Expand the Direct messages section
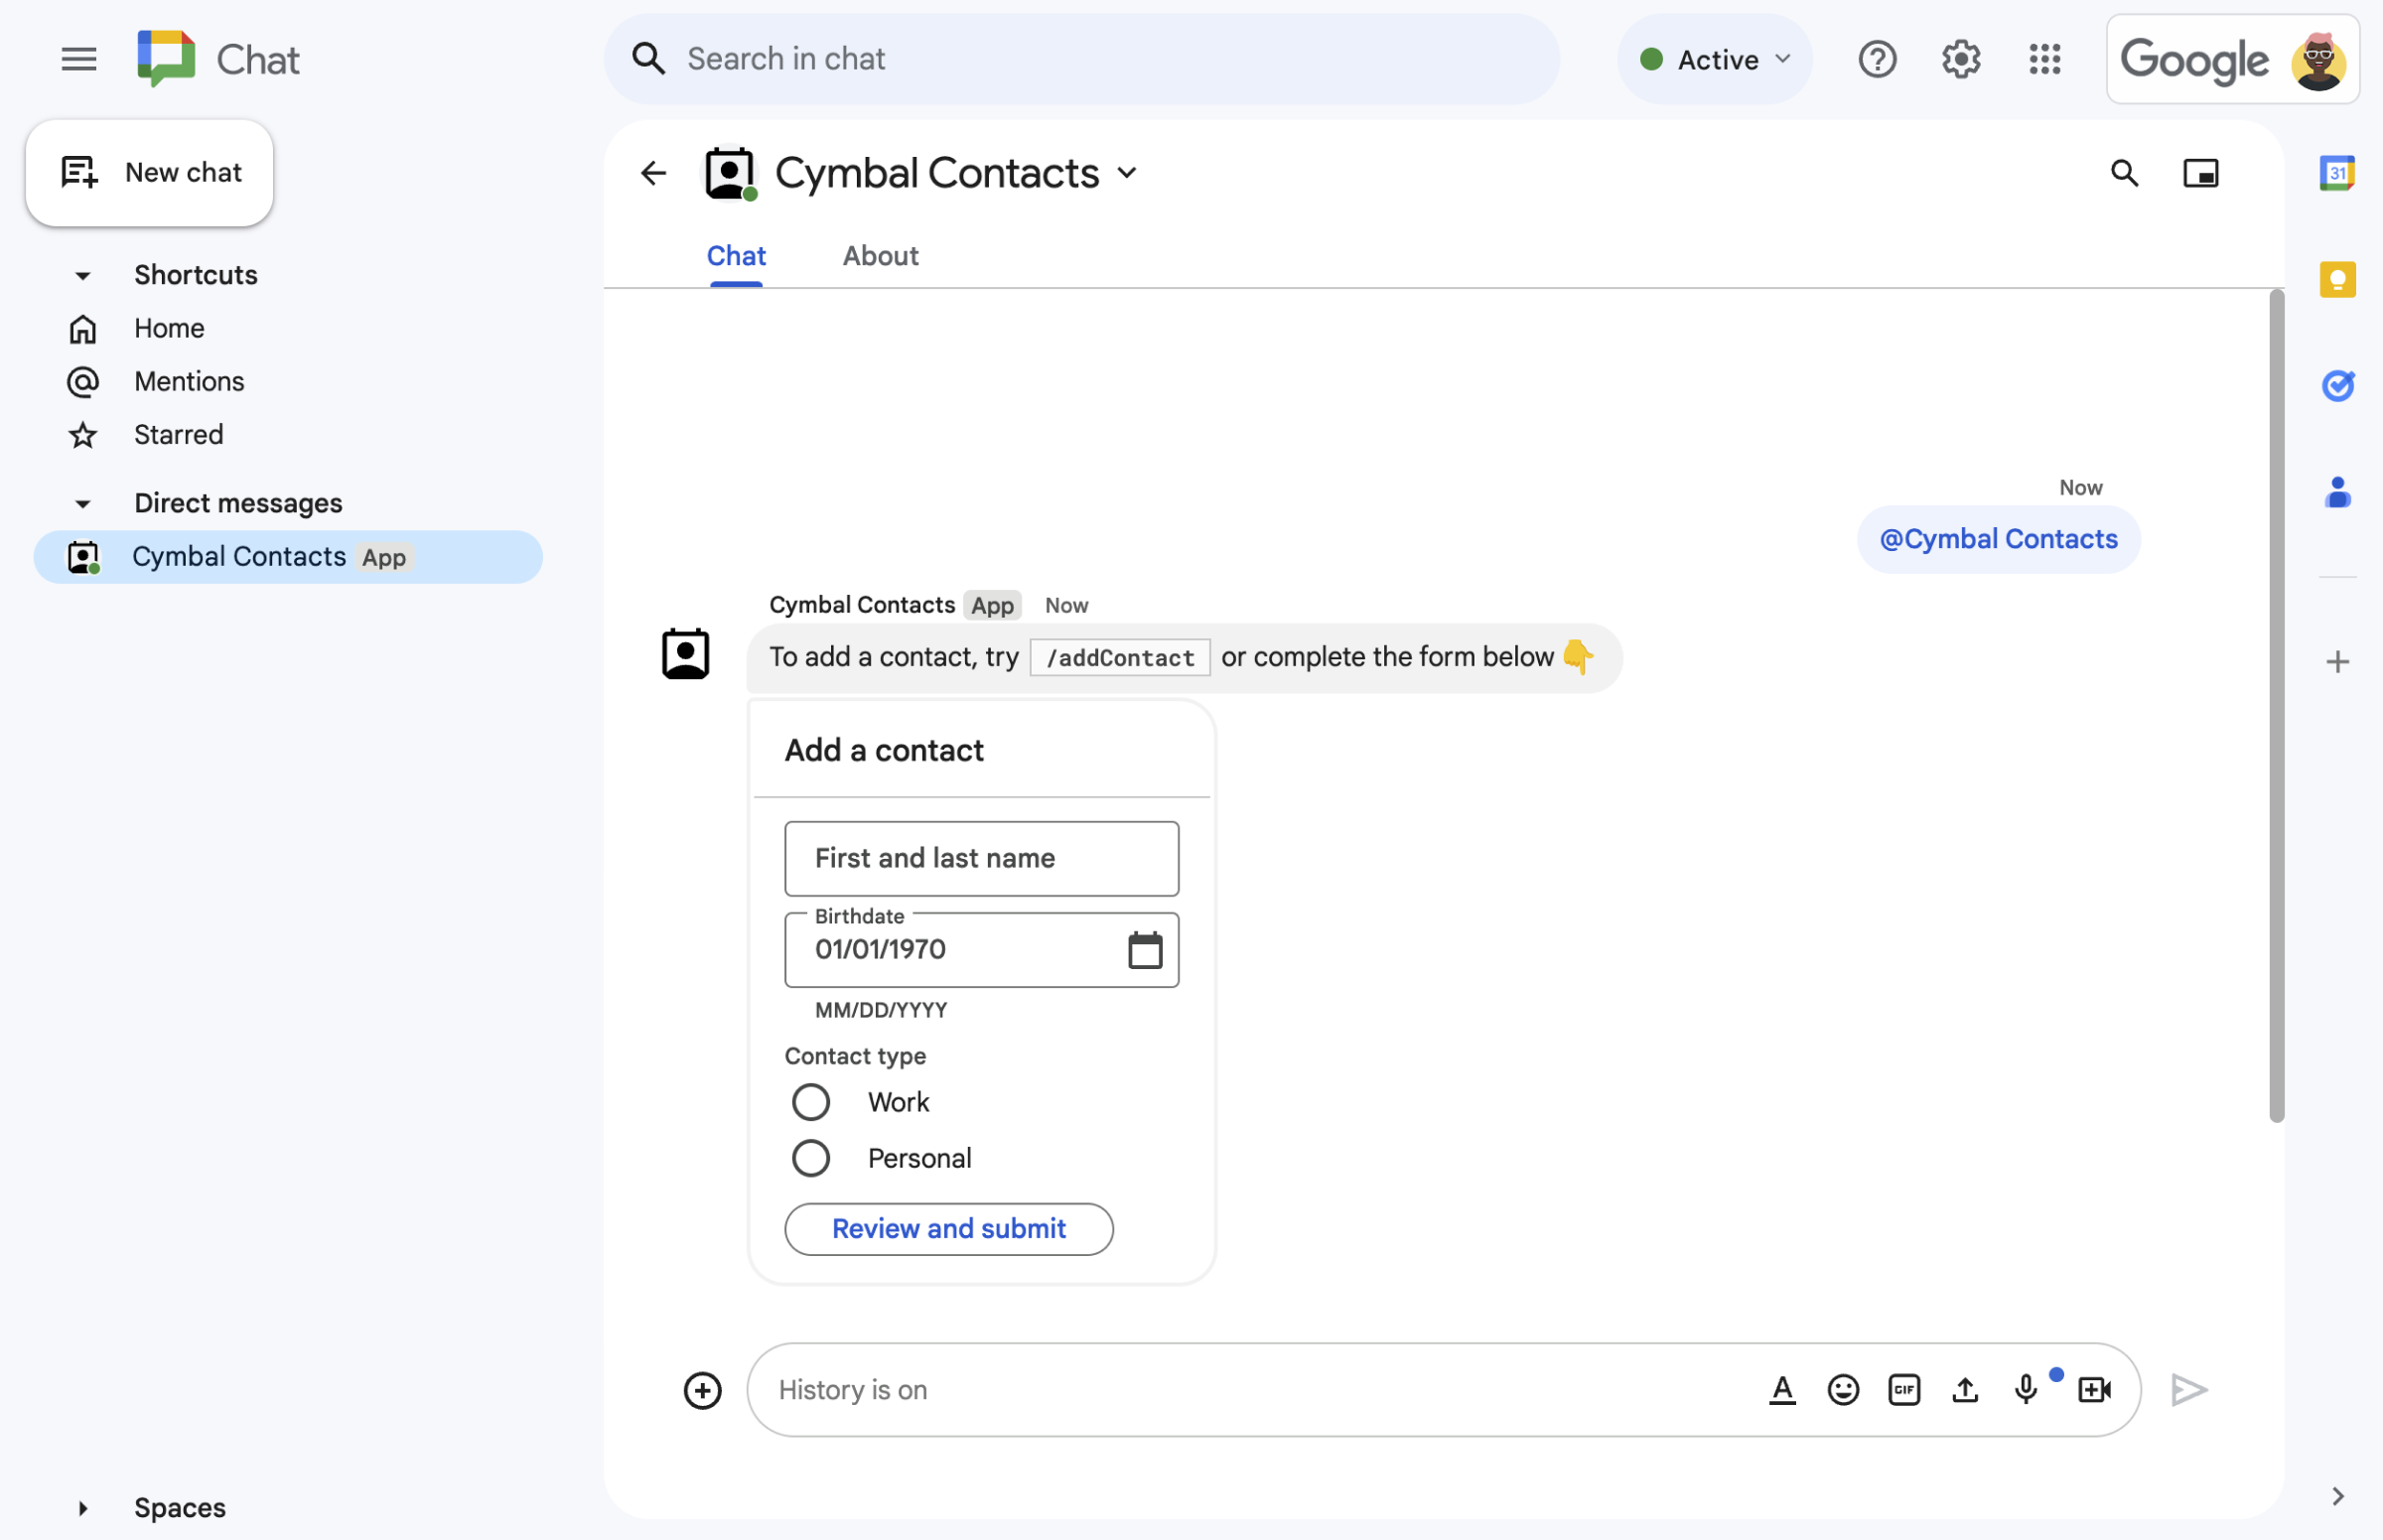Viewport: 2383px width, 1540px height. [79, 501]
